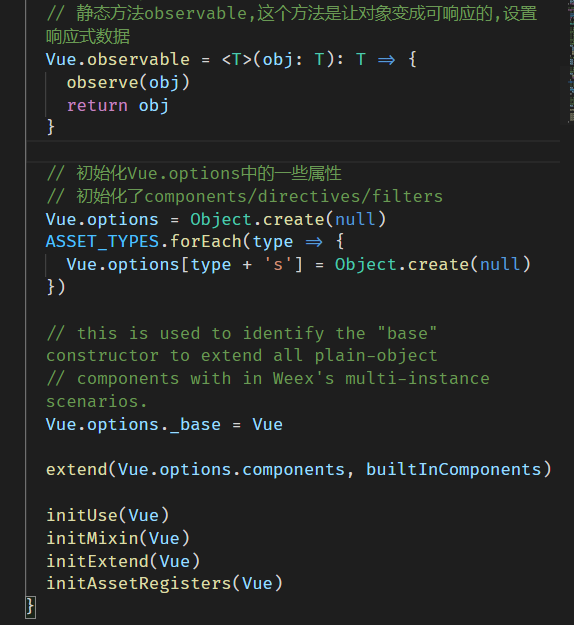This screenshot has width=574, height=625.
Task: Click the Vue.options._base = Vue line
Action: (164, 425)
